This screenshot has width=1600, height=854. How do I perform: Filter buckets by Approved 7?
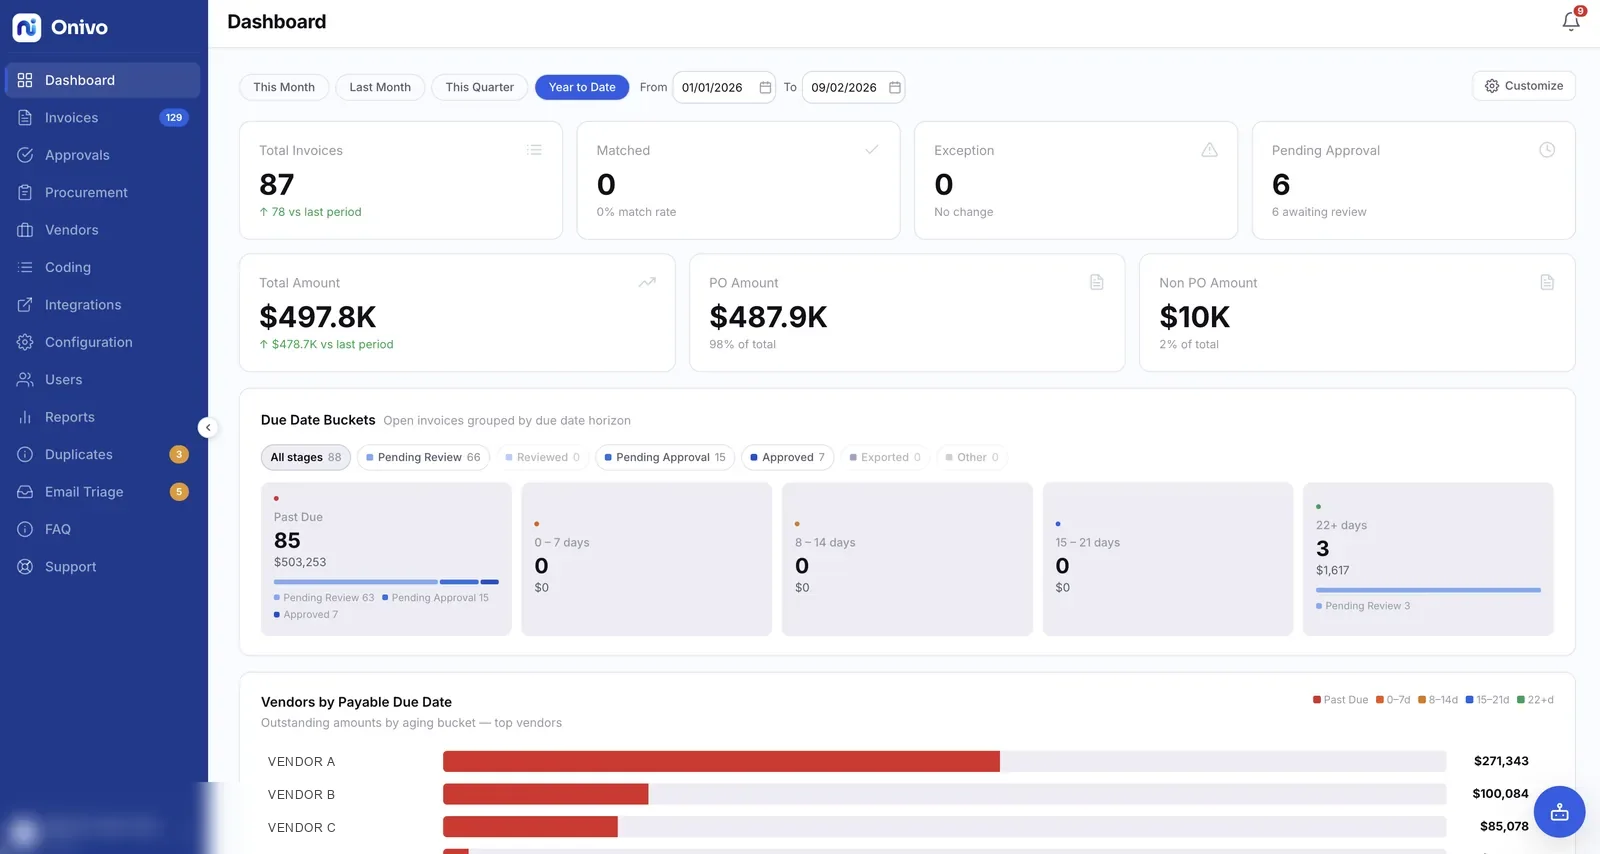pos(788,457)
